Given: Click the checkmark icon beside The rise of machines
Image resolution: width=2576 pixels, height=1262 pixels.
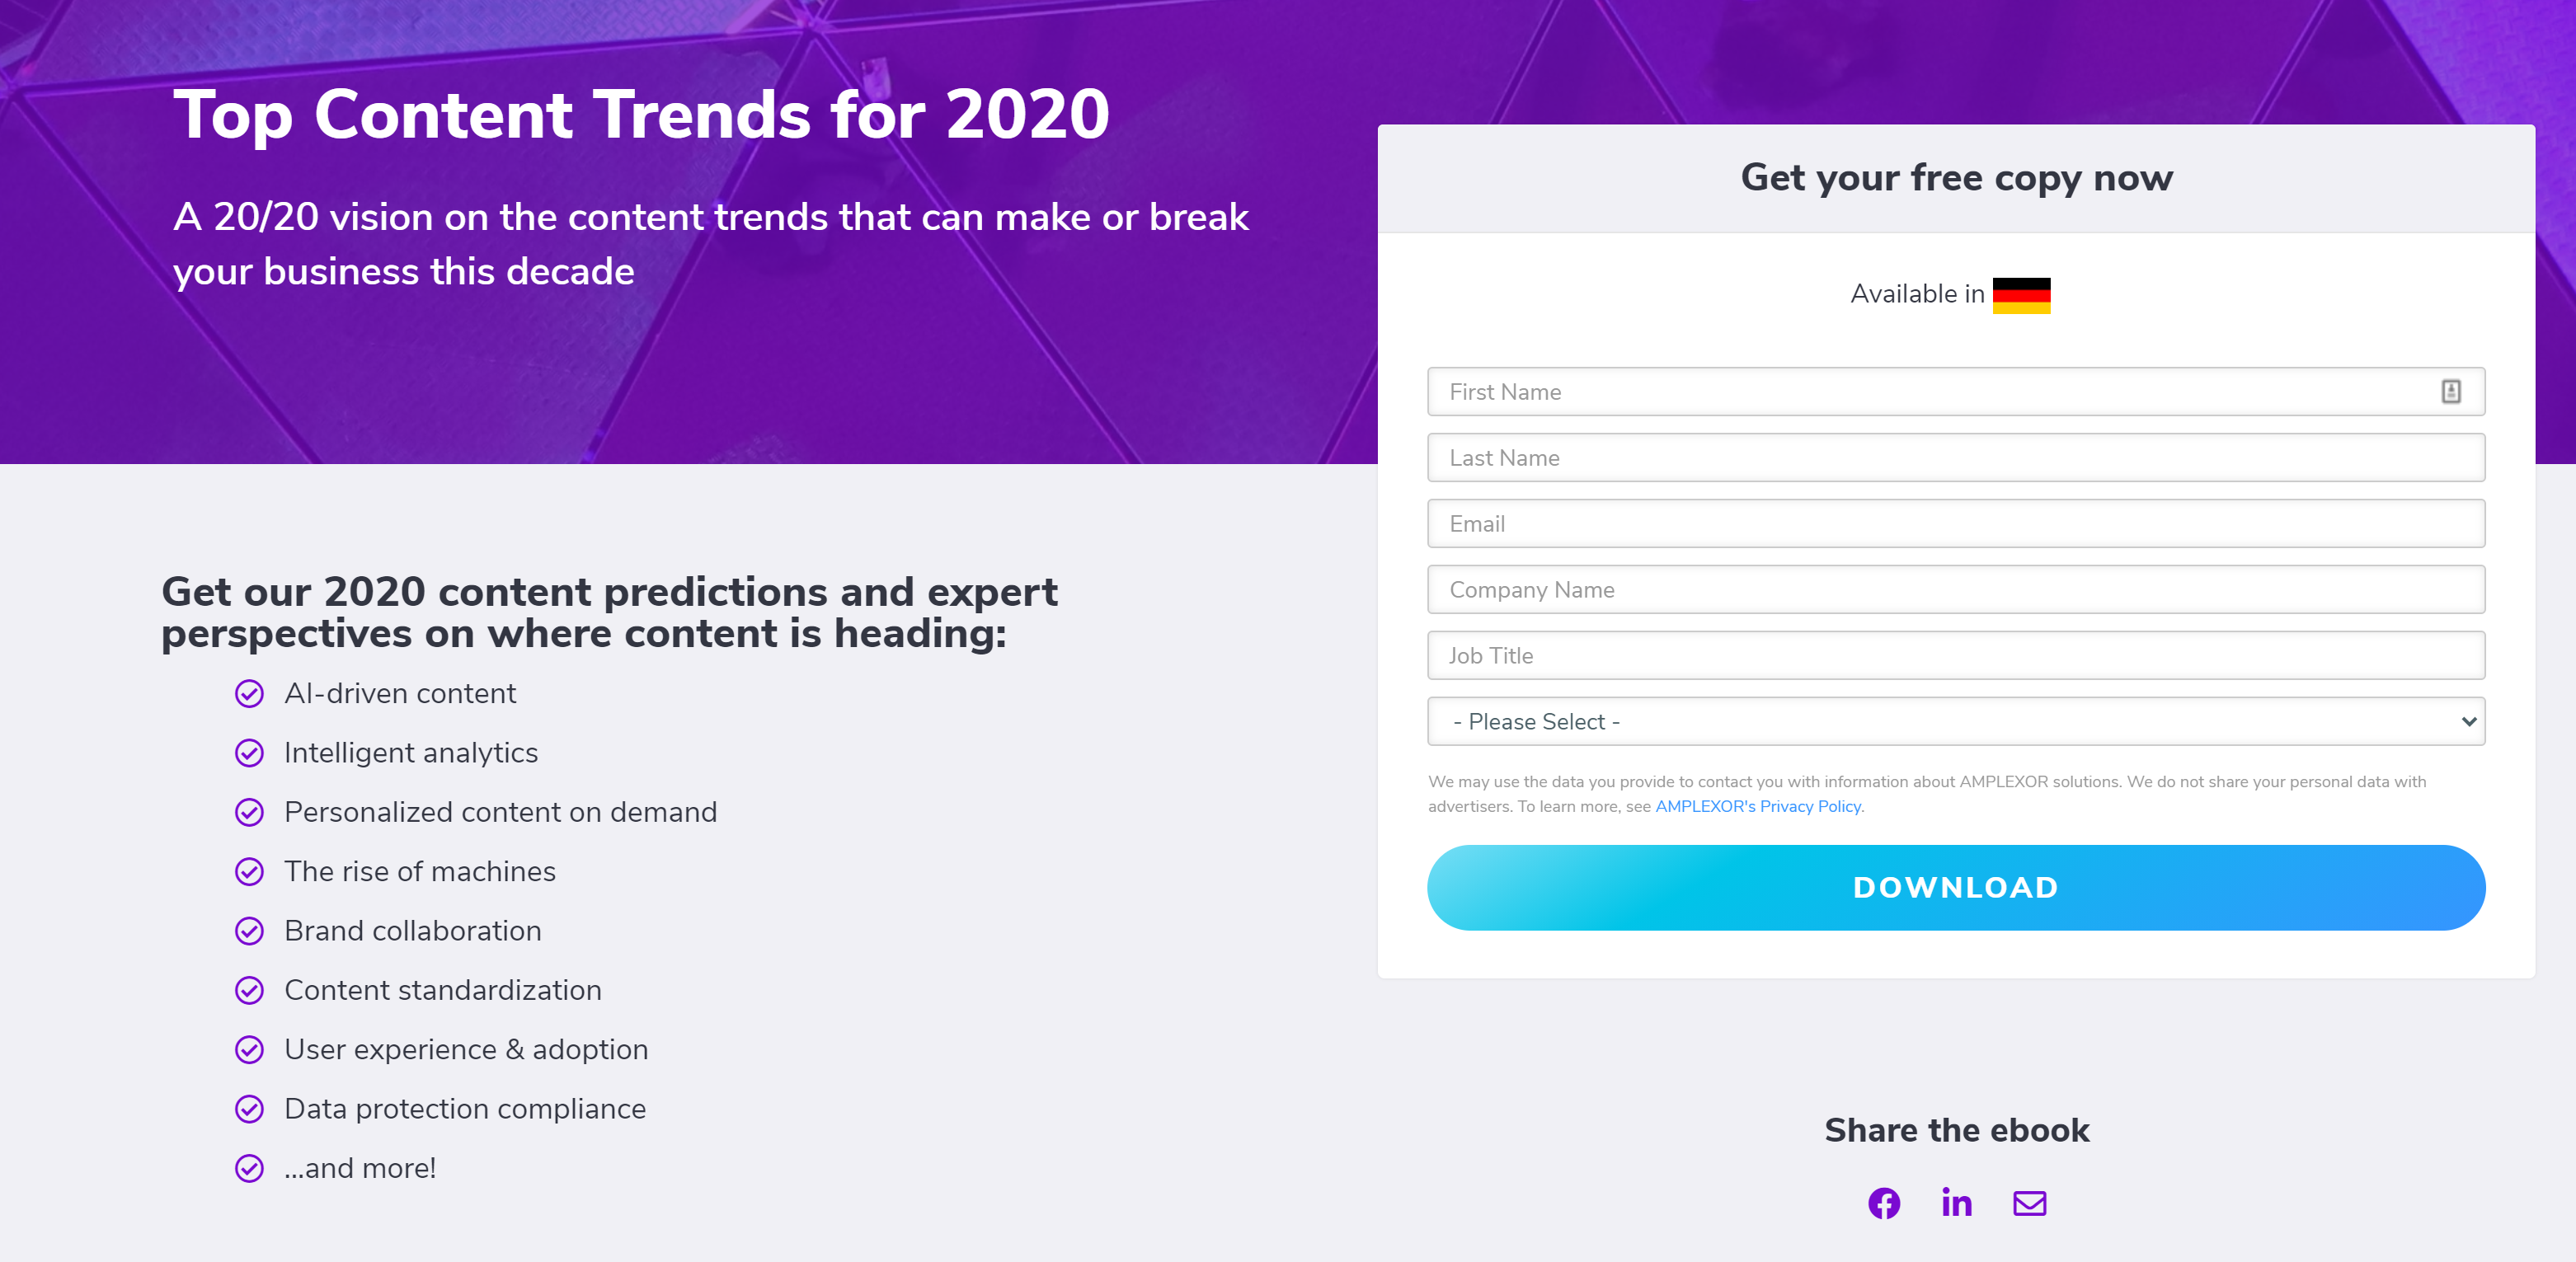Looking at the screenshot, I should pyautogui.click(x=249, y=872).
